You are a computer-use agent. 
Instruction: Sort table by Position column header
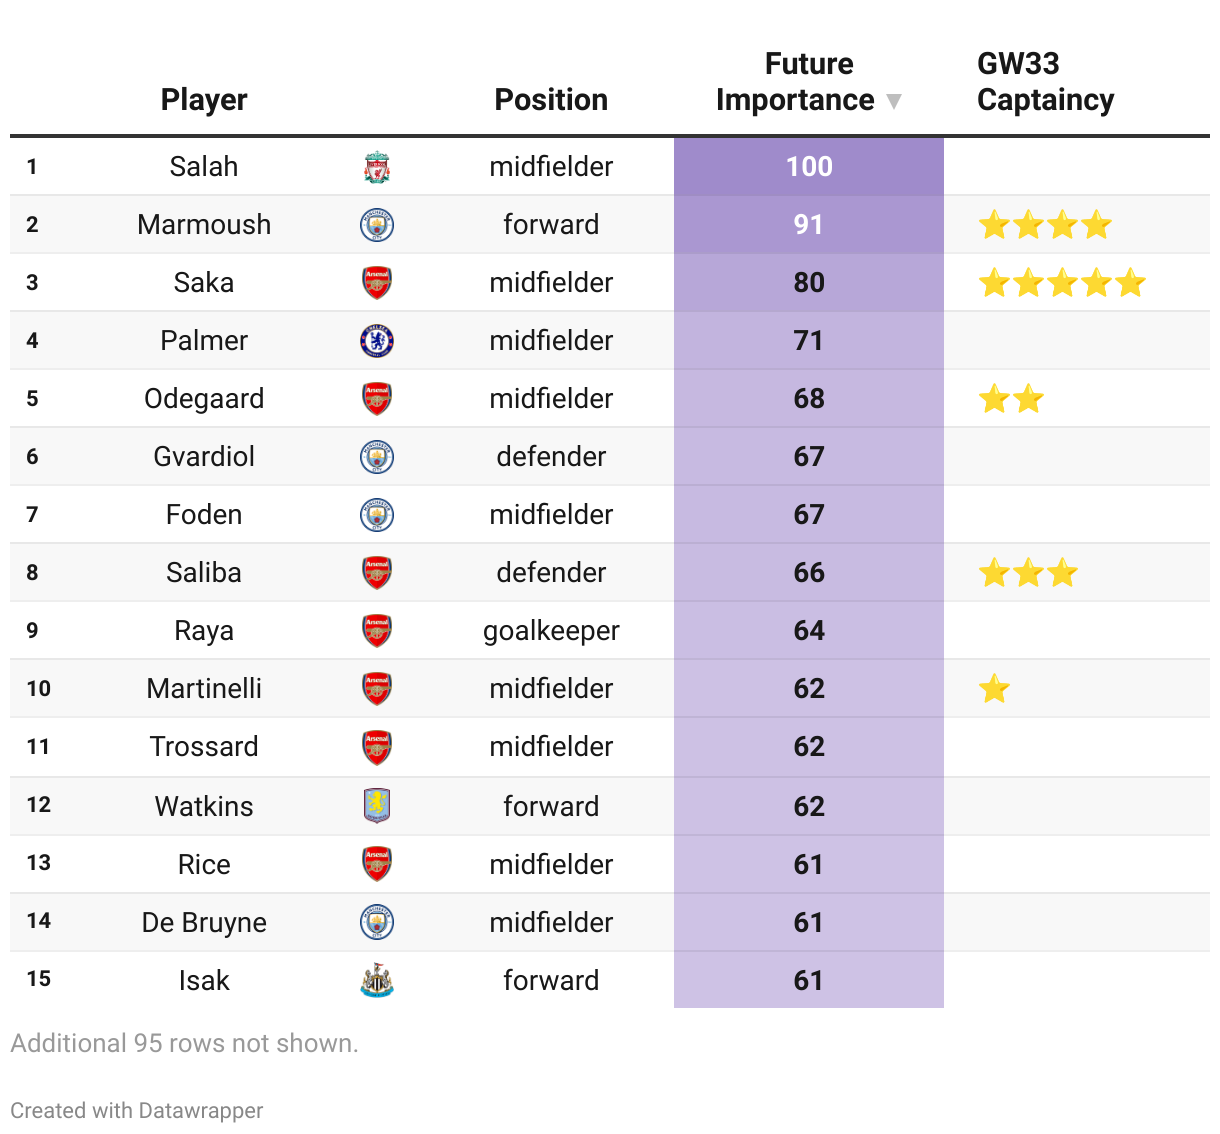coord(551,100)
